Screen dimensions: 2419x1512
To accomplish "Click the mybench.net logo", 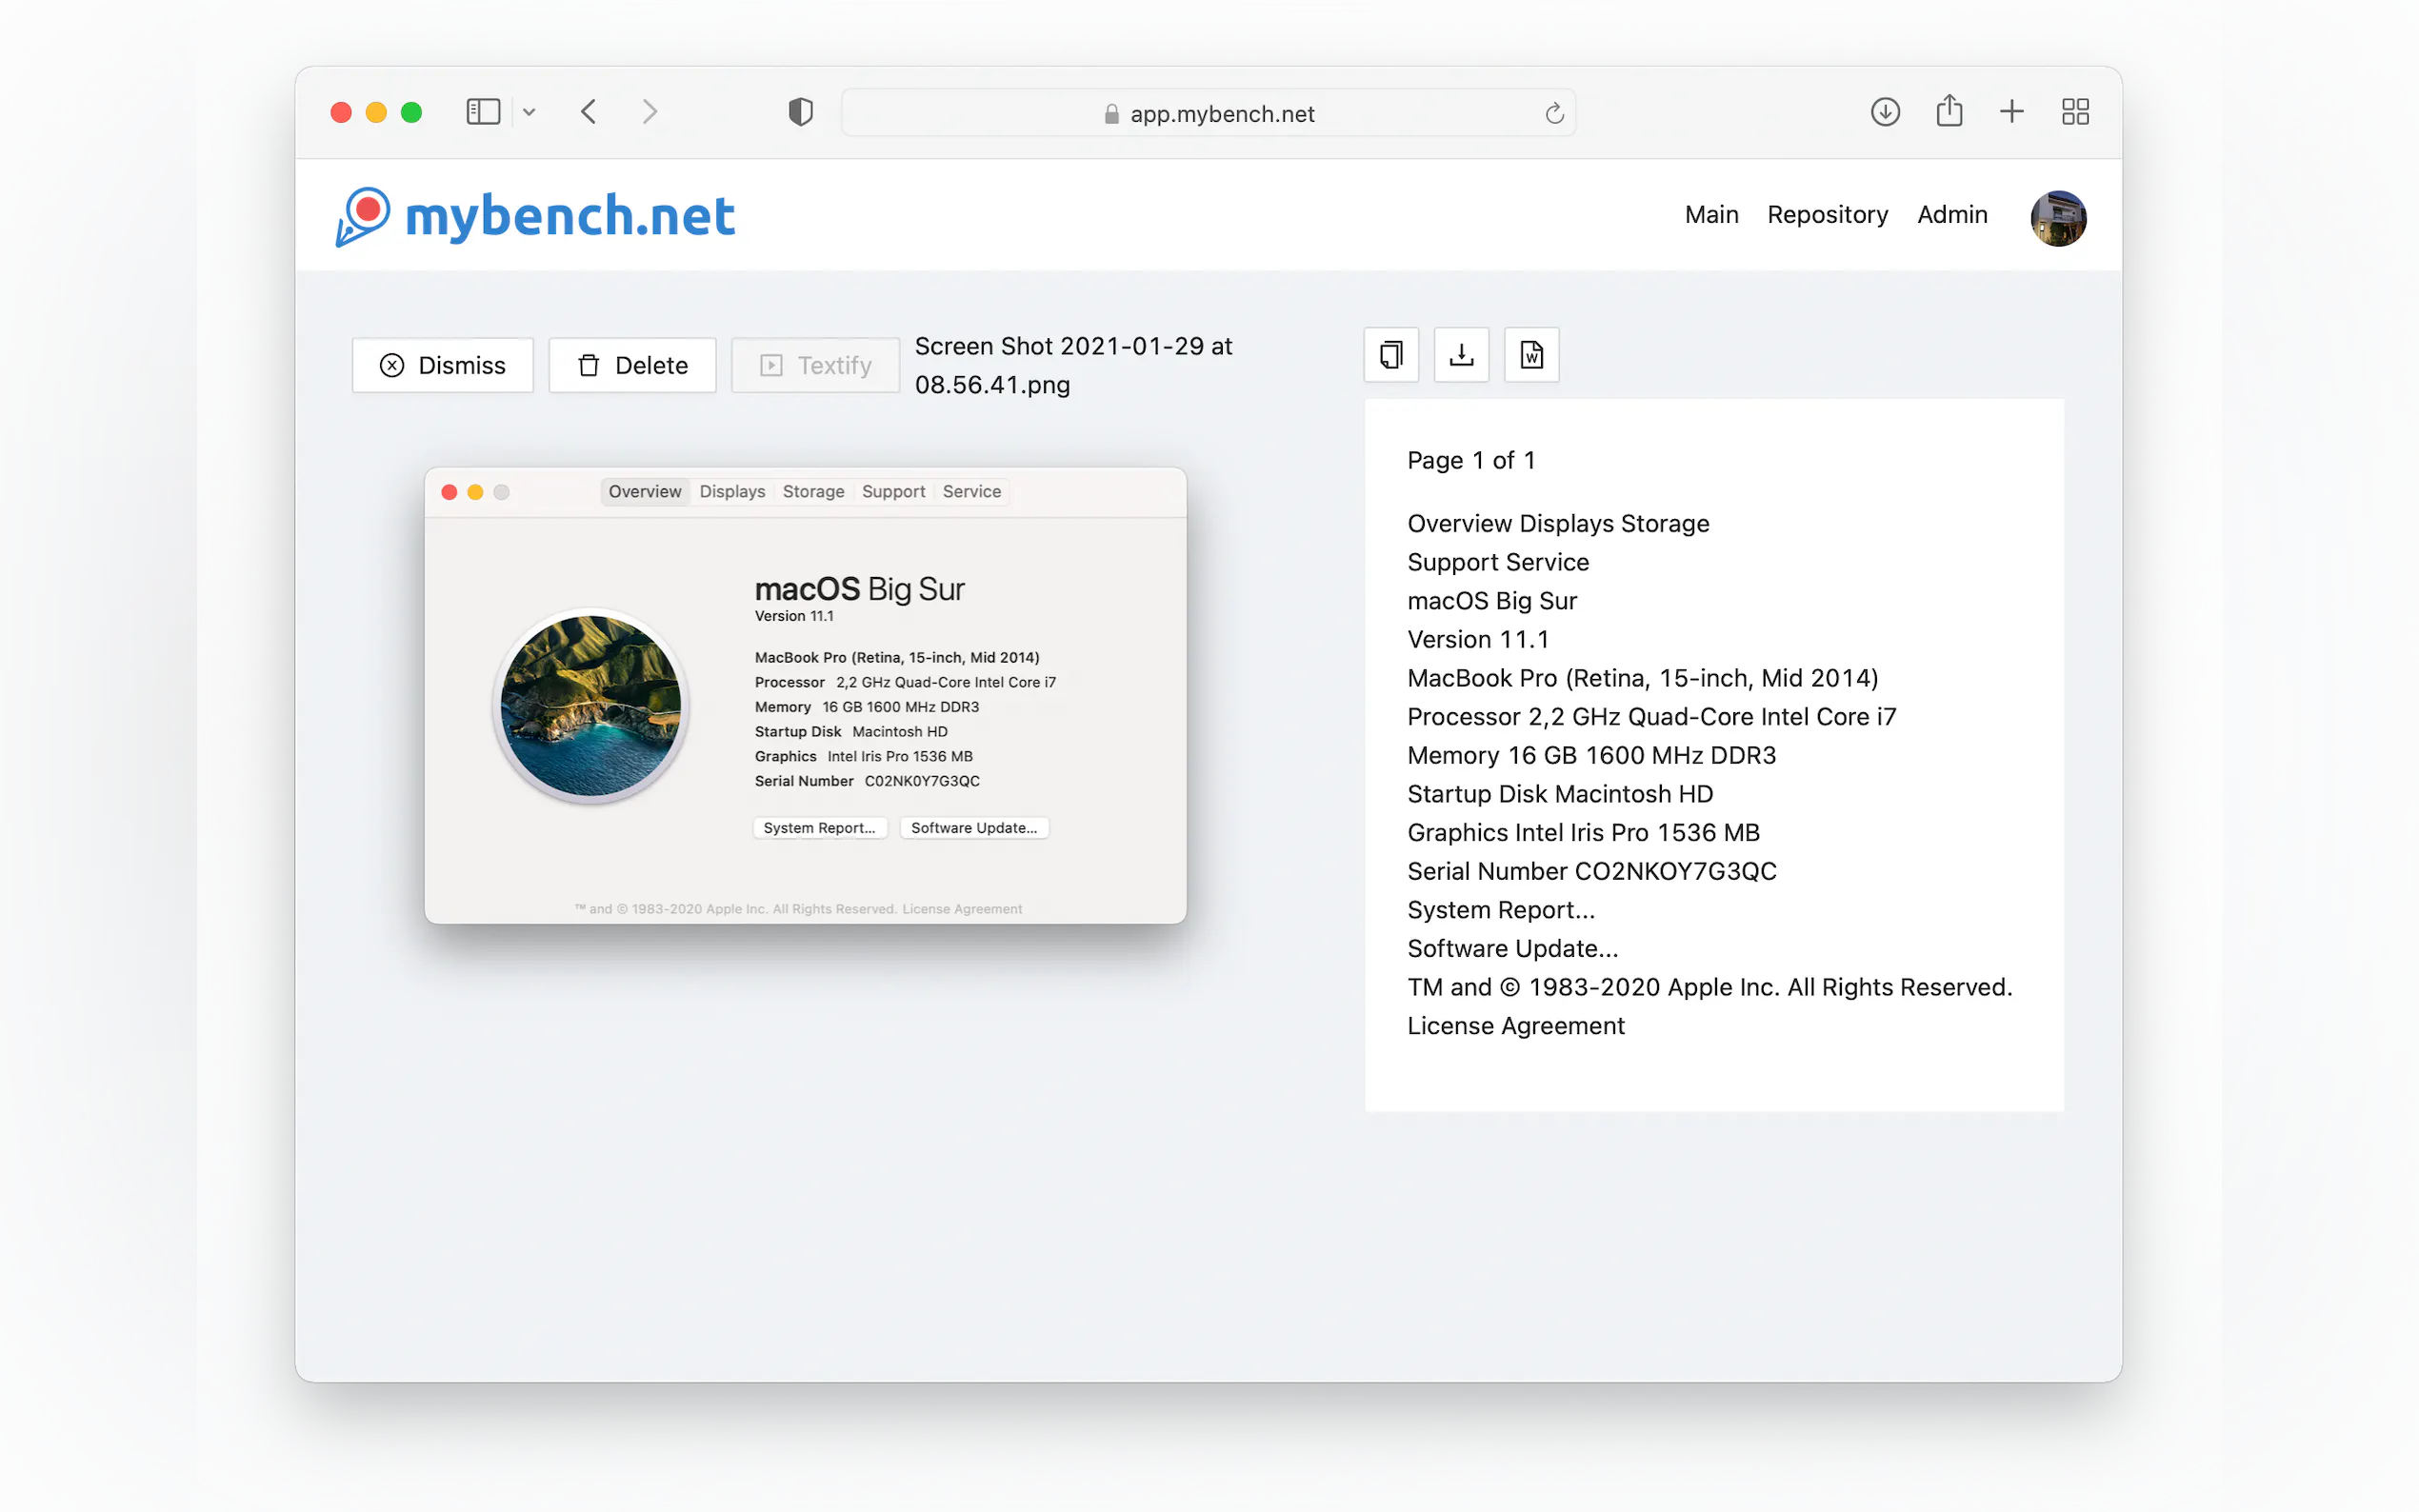I will [536, 216].
